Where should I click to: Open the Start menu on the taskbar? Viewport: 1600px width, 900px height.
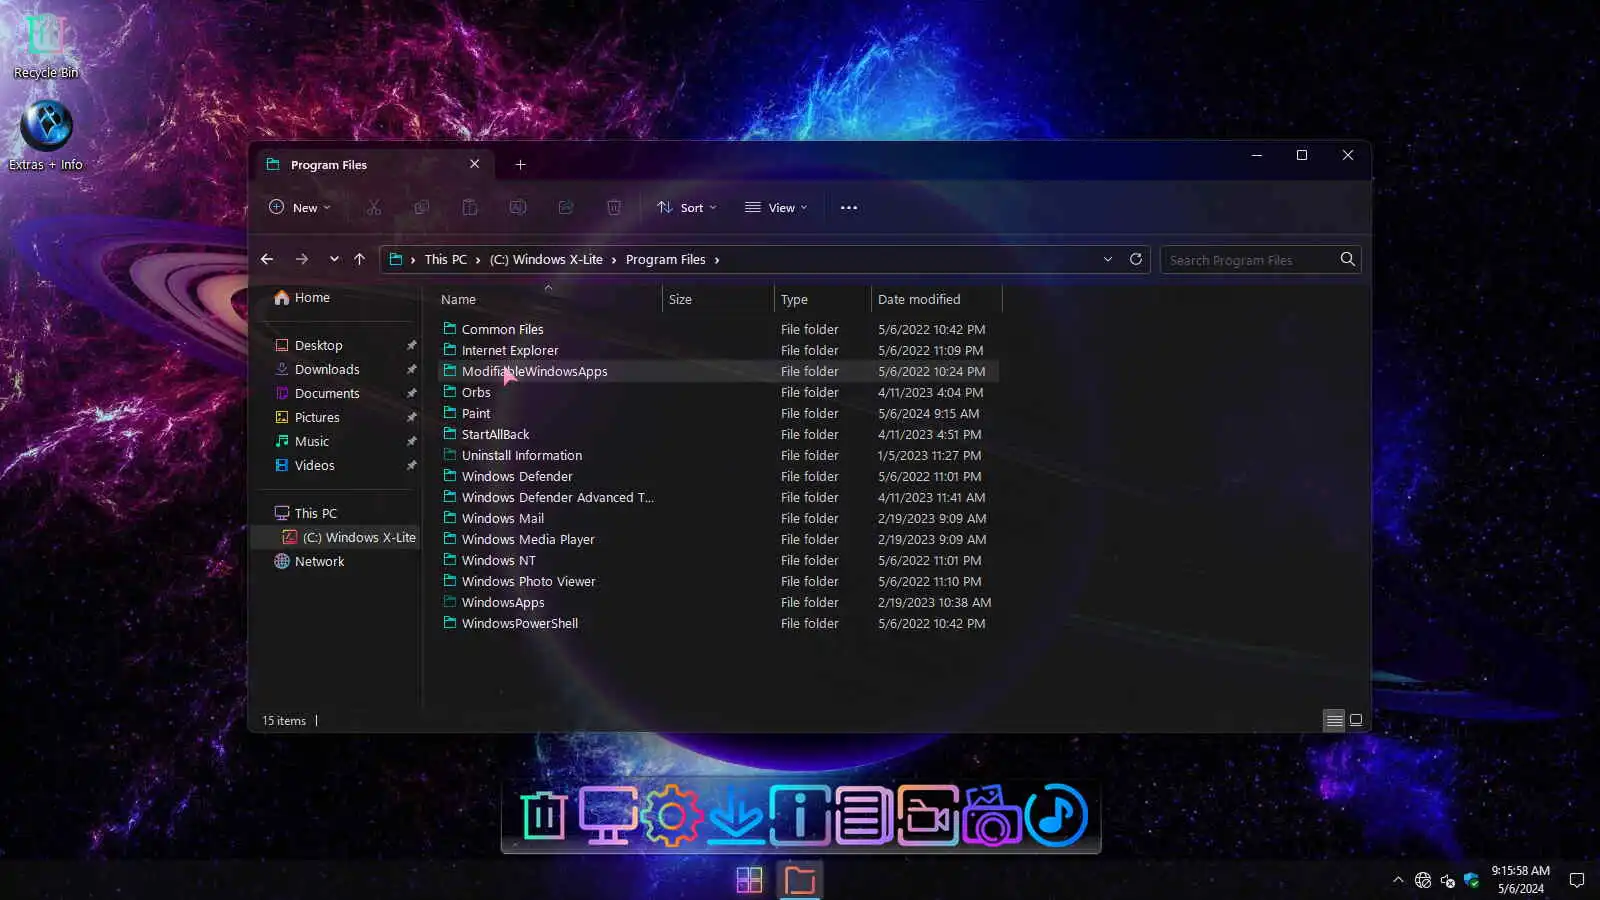click(x=749, y=880)
